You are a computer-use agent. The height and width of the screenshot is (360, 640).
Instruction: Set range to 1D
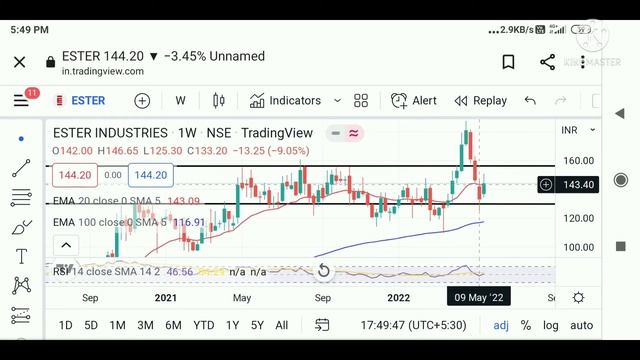tap(65, 325)
